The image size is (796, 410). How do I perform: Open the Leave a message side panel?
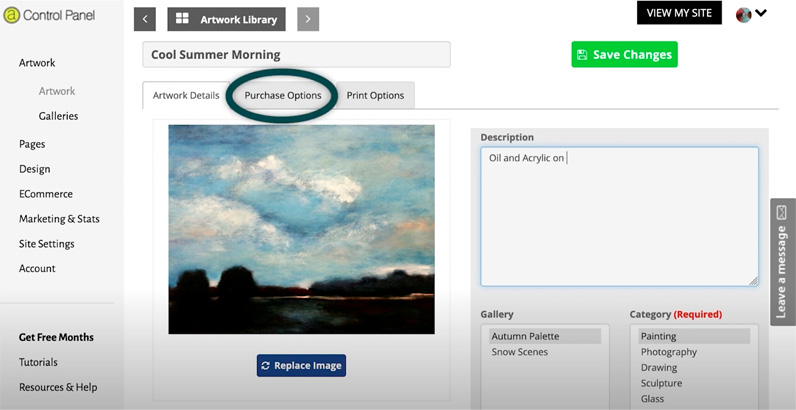coord(782,261)
